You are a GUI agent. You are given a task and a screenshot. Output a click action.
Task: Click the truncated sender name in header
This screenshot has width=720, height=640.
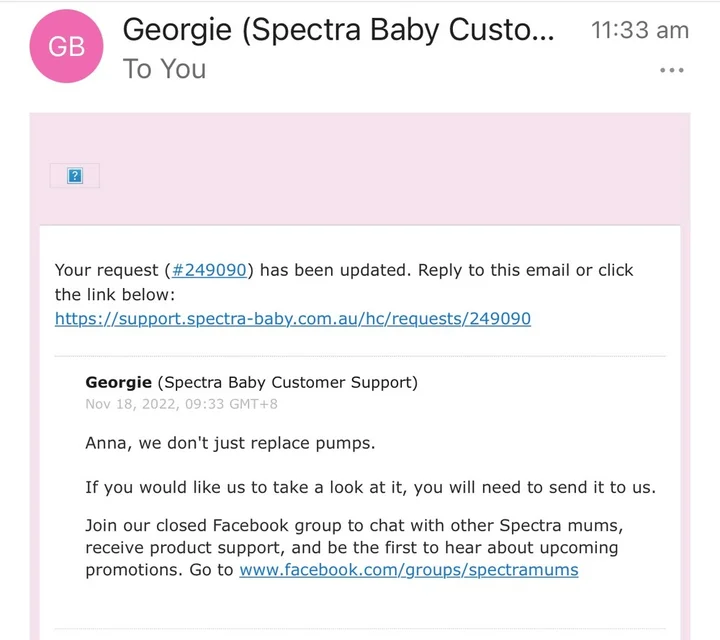337,30
